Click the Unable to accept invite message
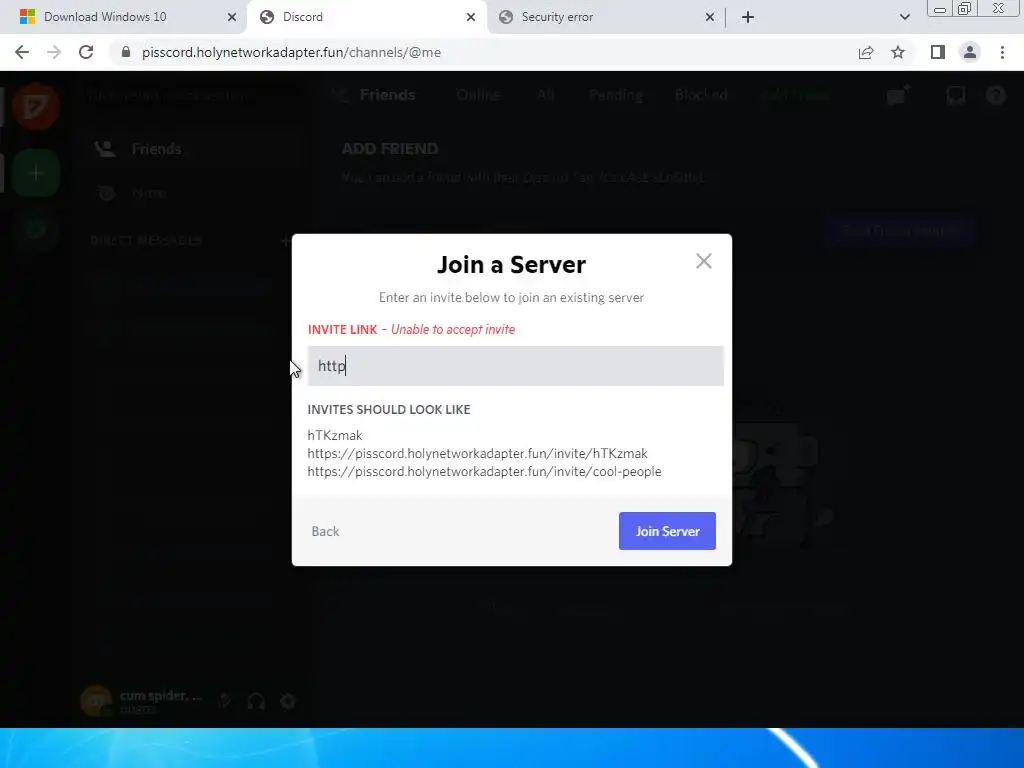Viewport: 1024px width, 768px height. [453, 330]
